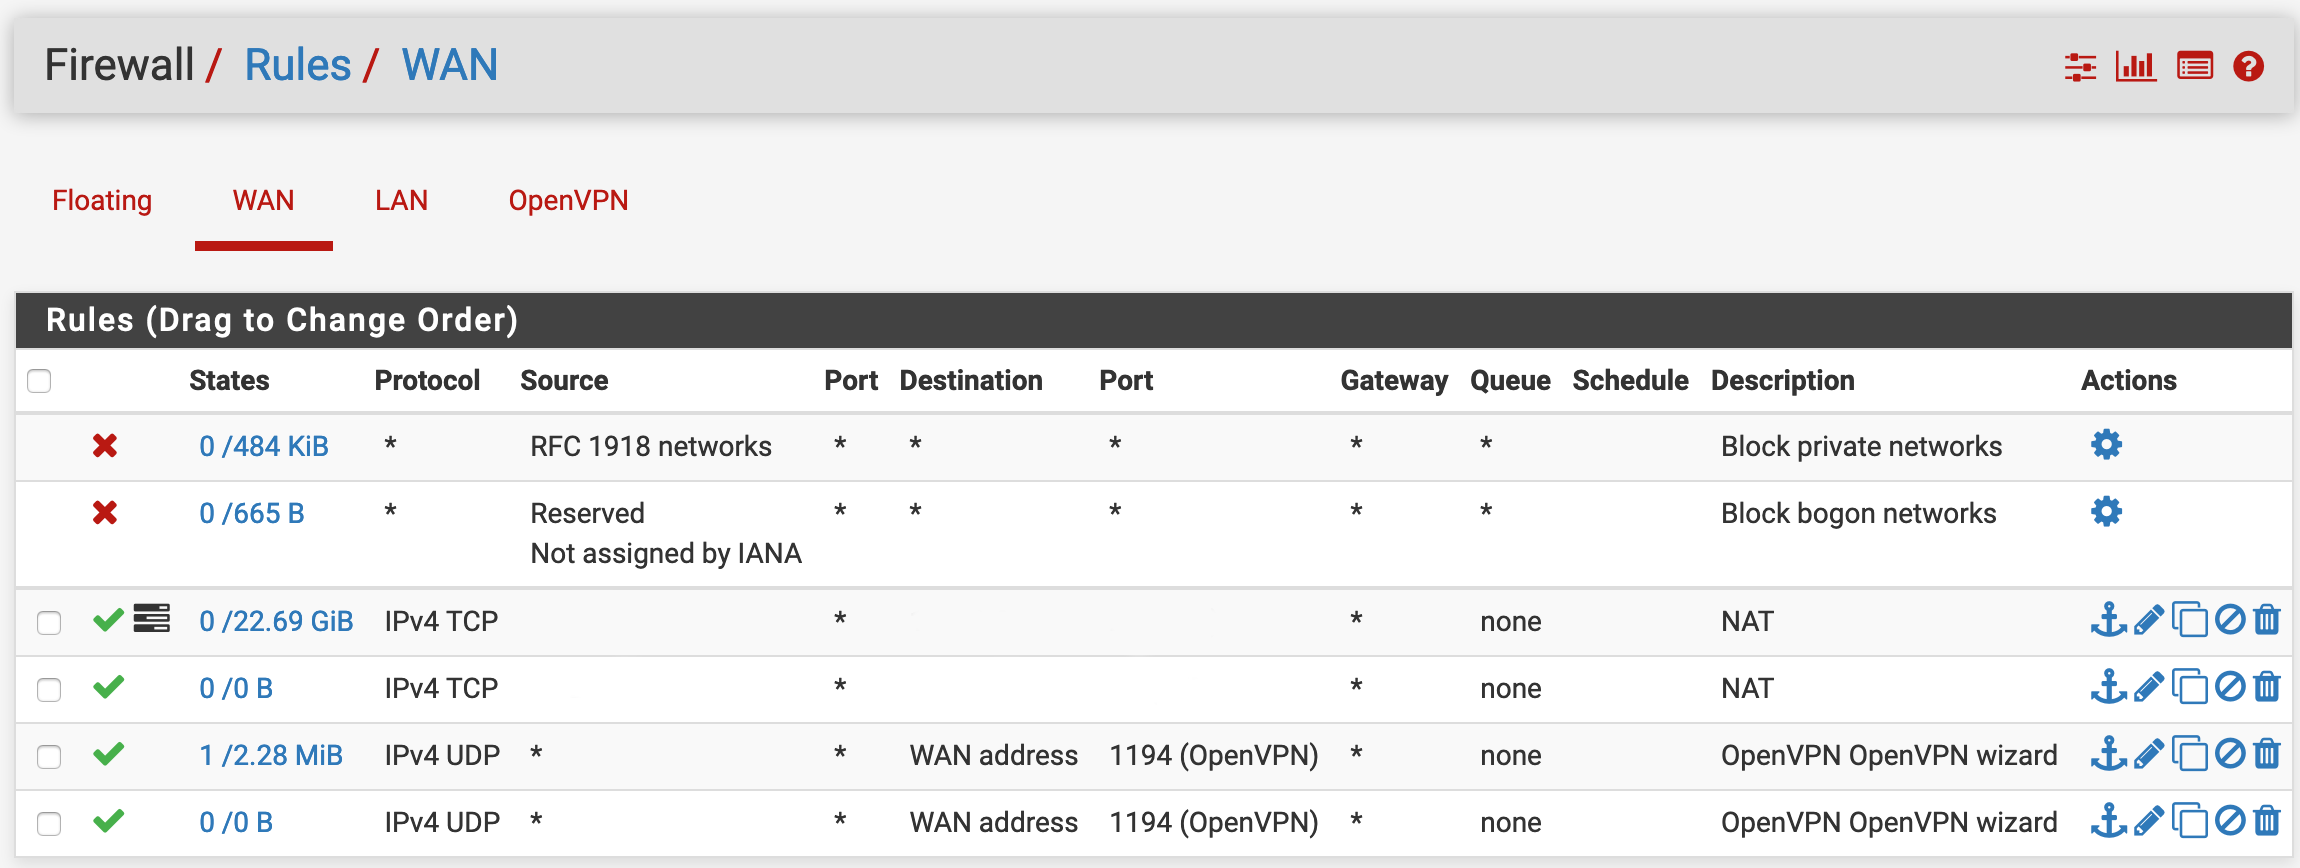Switch to the Floating tab

coord(102,201)
